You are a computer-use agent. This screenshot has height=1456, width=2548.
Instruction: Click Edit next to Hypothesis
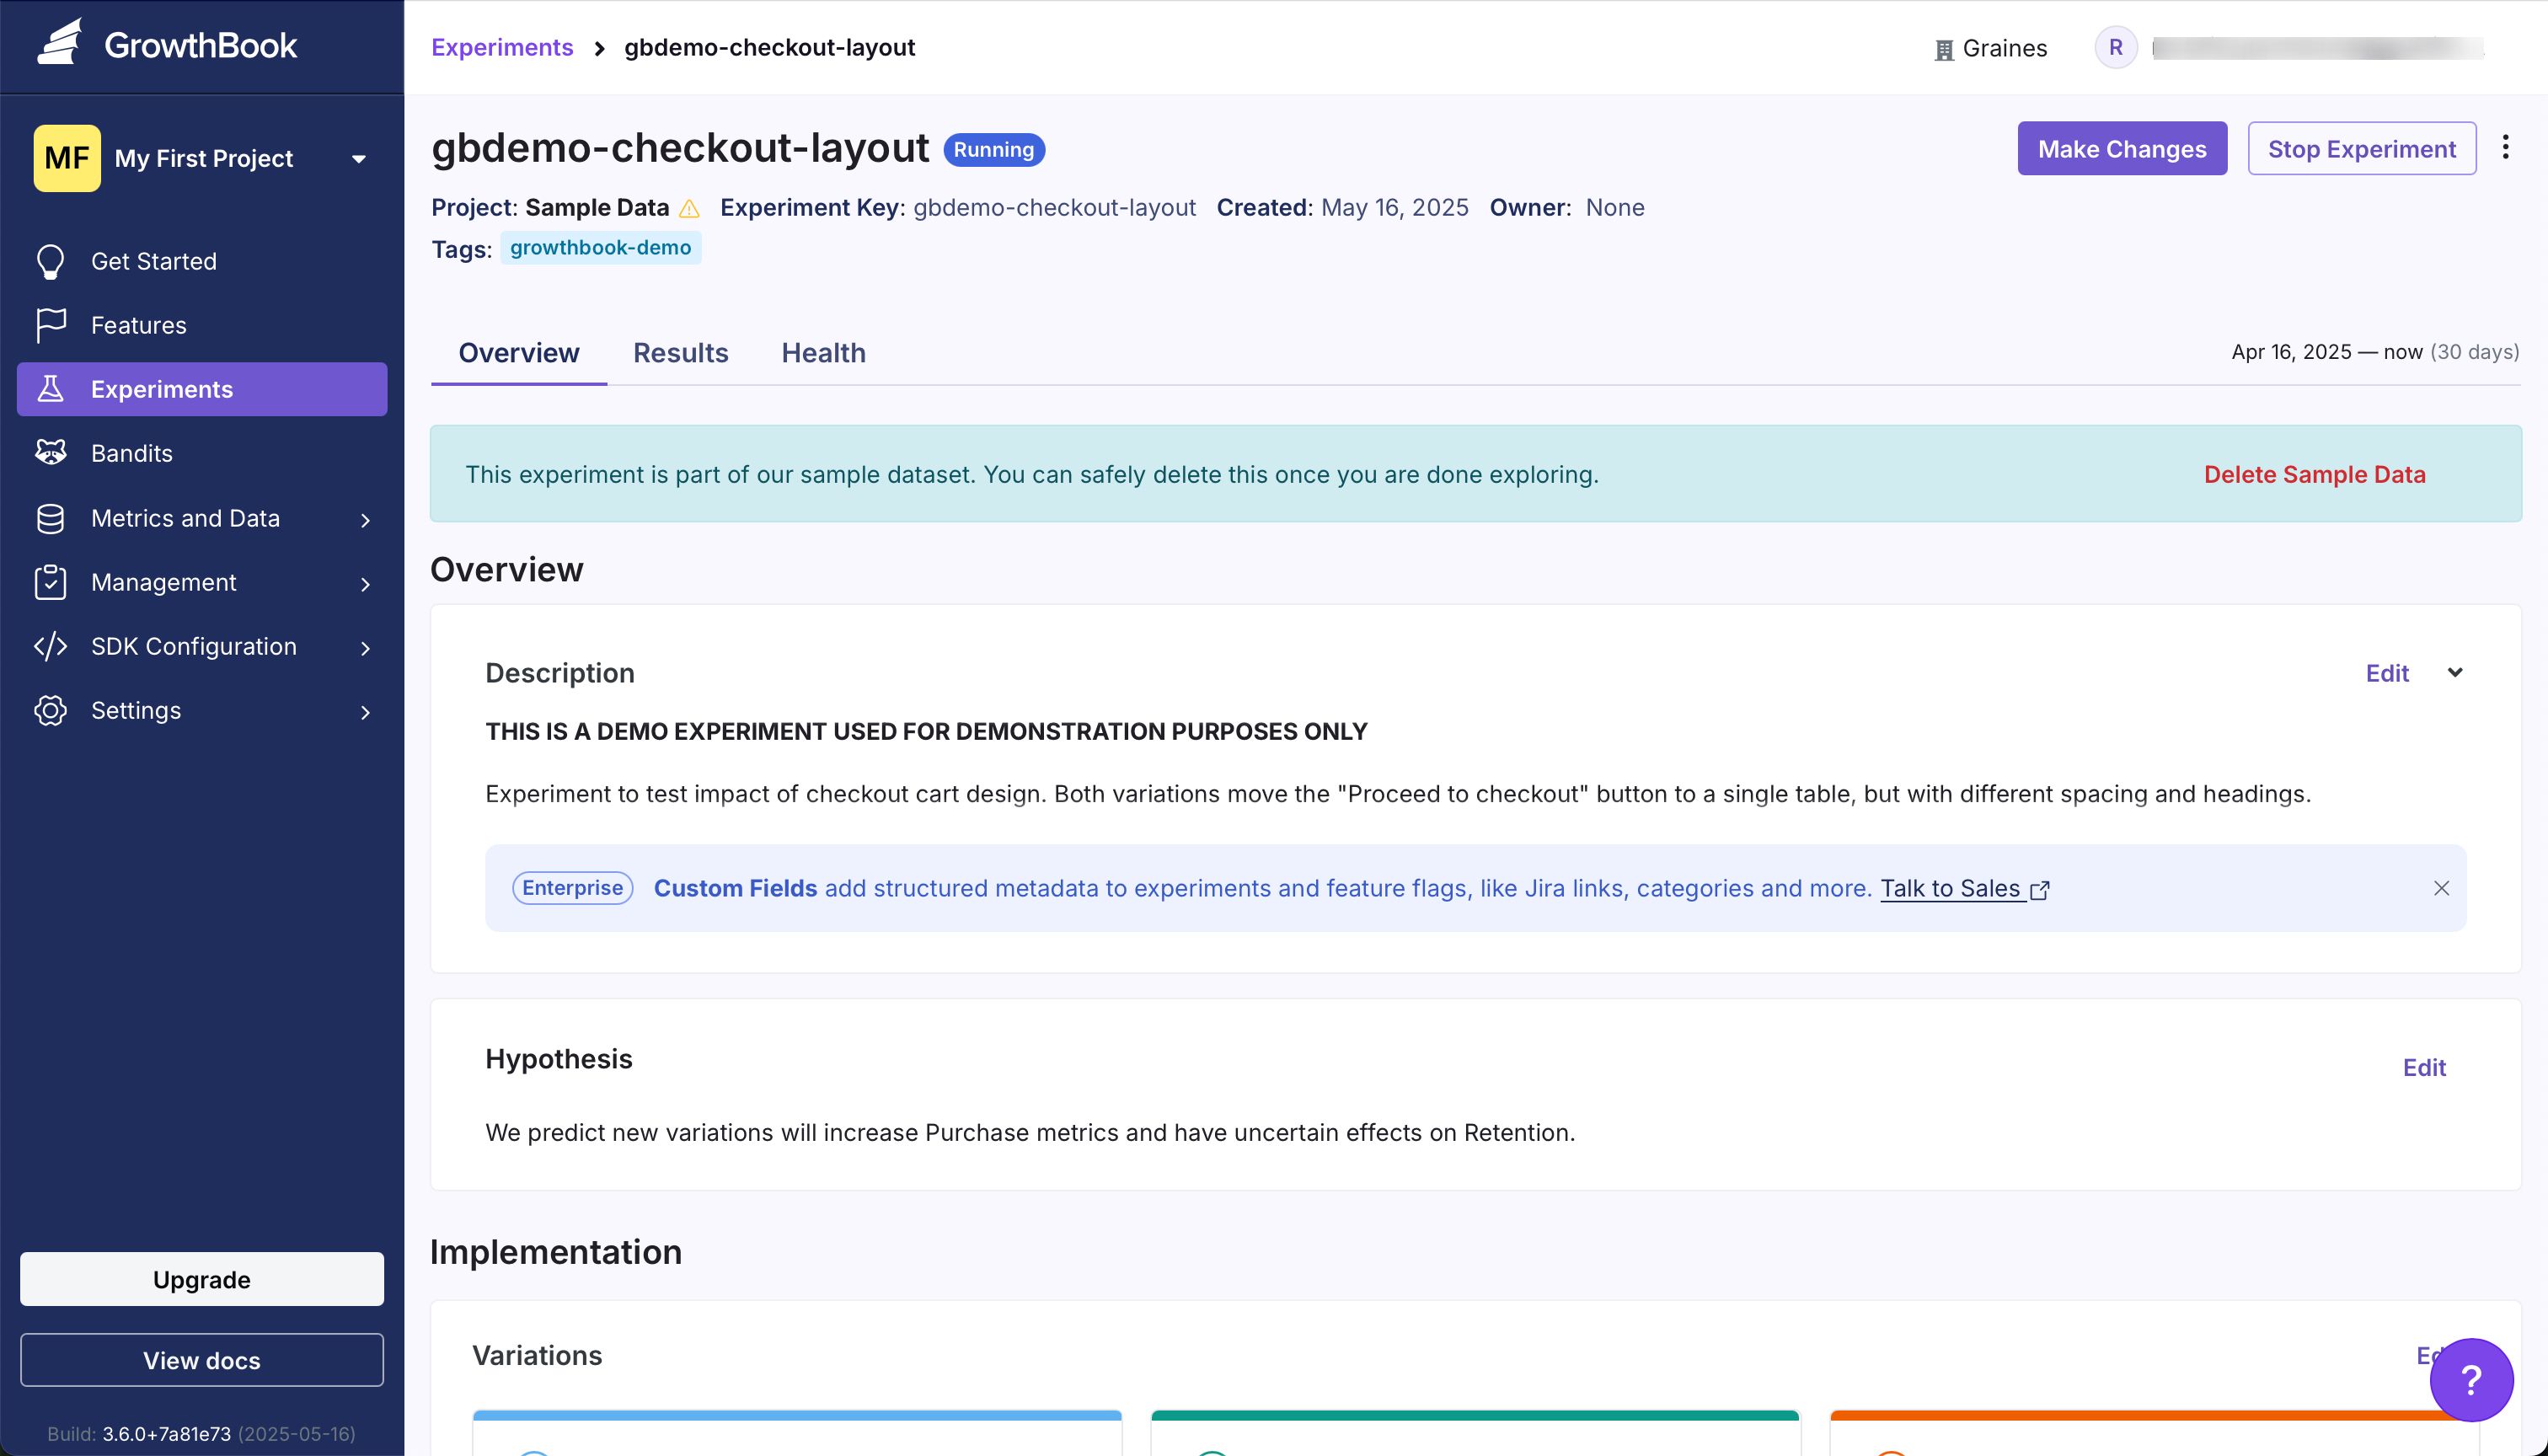(2424, 1067)
